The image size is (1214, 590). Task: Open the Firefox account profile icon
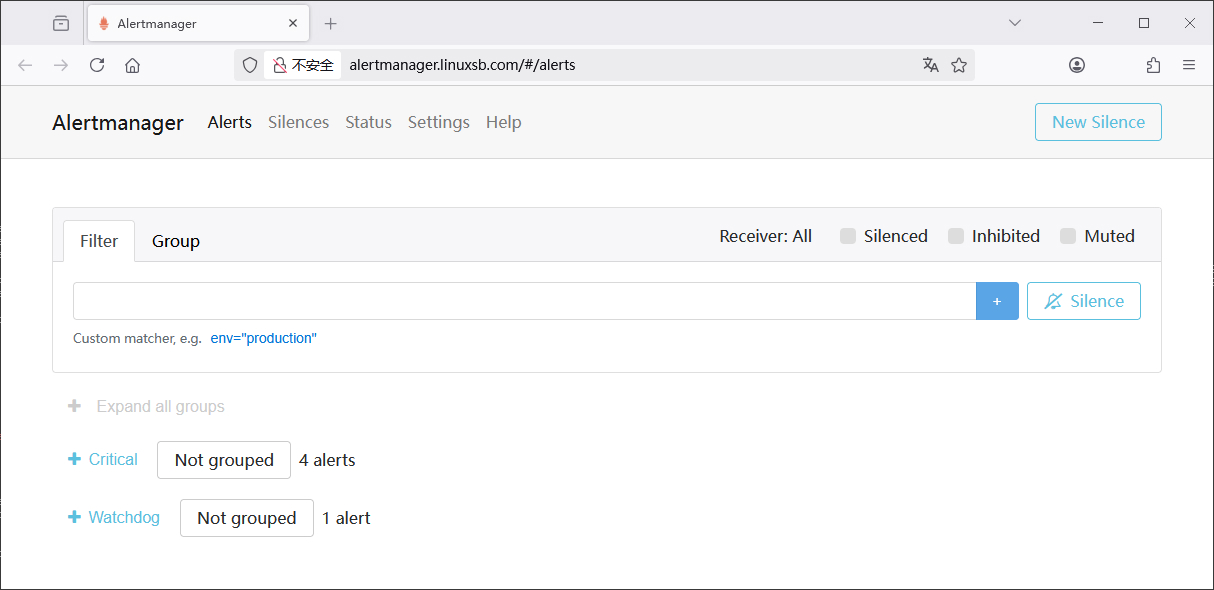(1077, 65)
